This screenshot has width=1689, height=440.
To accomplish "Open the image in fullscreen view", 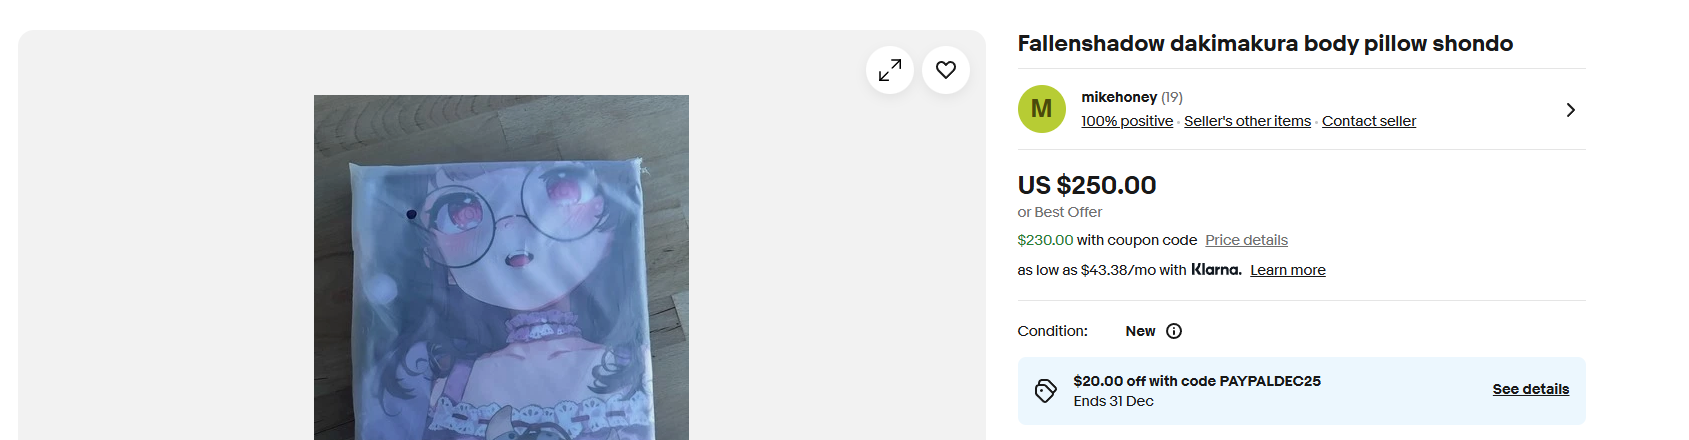I will (890, 70).
